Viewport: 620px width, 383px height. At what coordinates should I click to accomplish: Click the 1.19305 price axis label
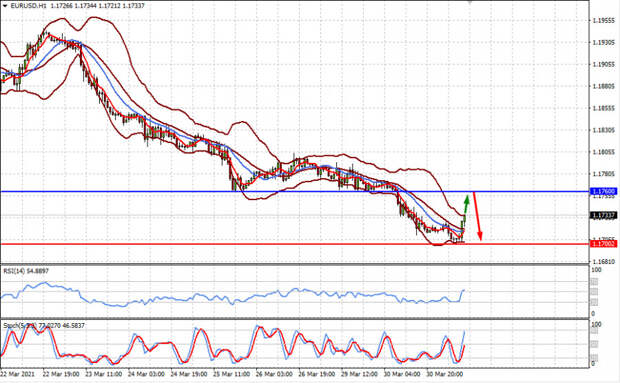tap(604, 42)
